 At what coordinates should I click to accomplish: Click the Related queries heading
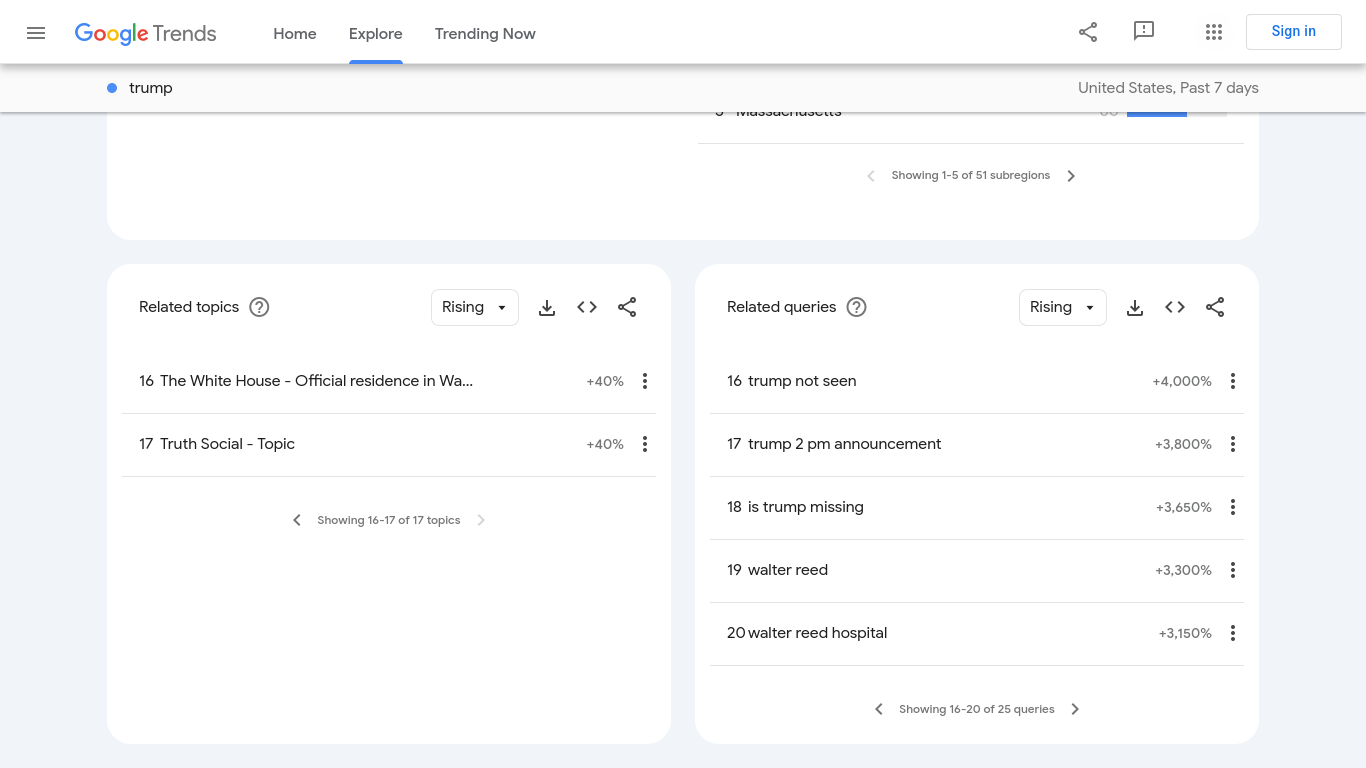coord(781,307)
